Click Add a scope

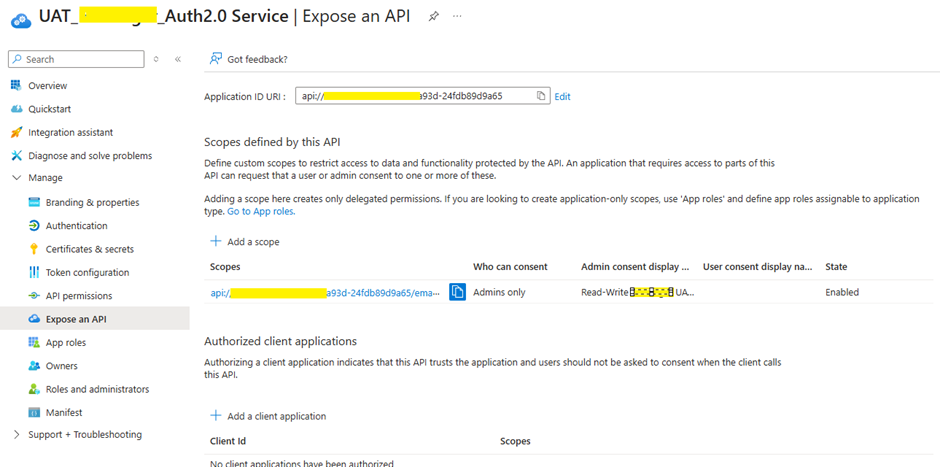click(x=245, y=242)
